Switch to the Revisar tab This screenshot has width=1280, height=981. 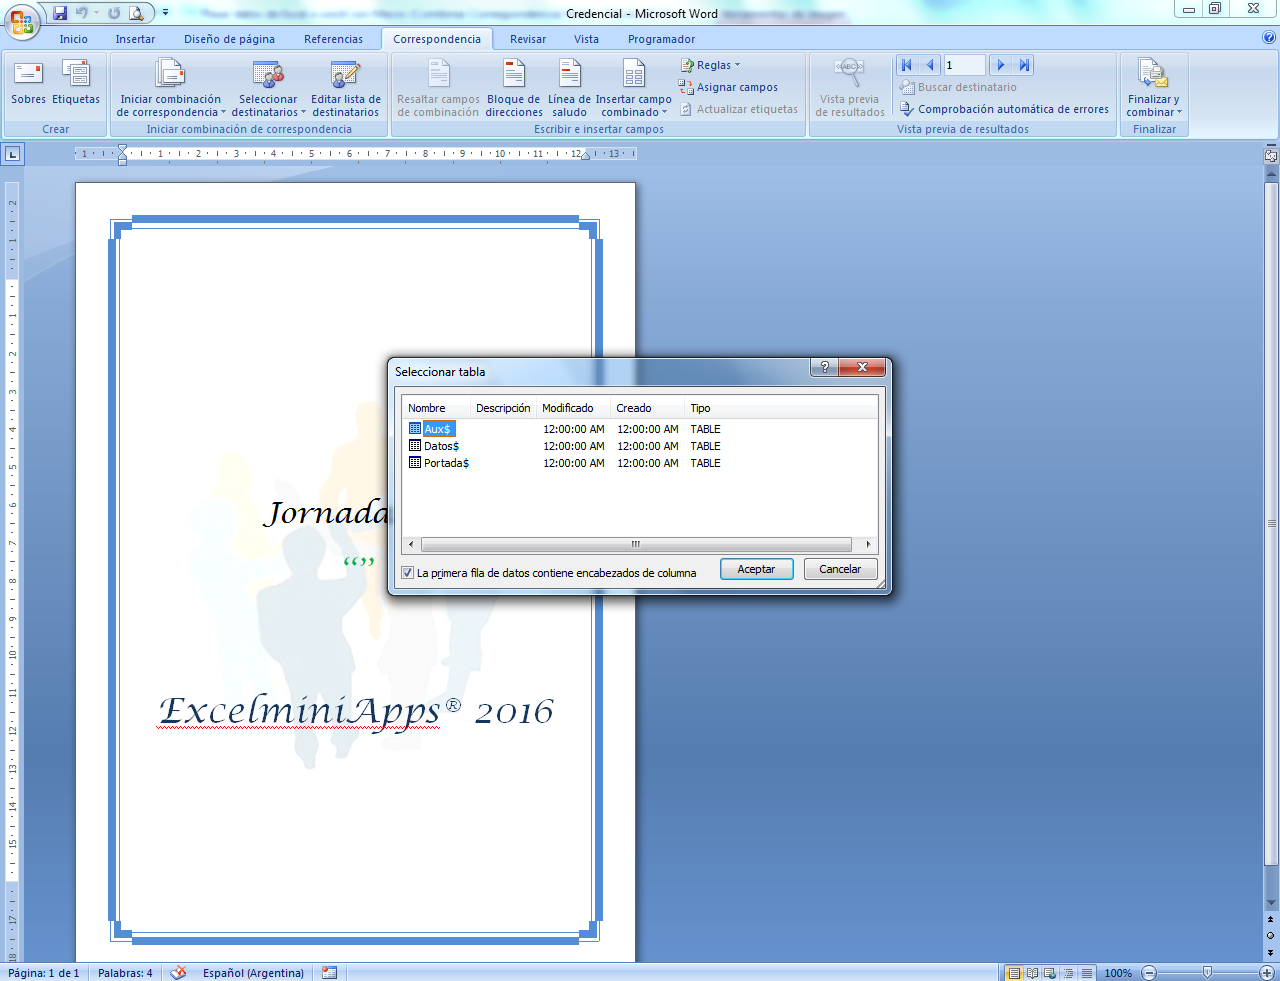[x=528, y=39]
